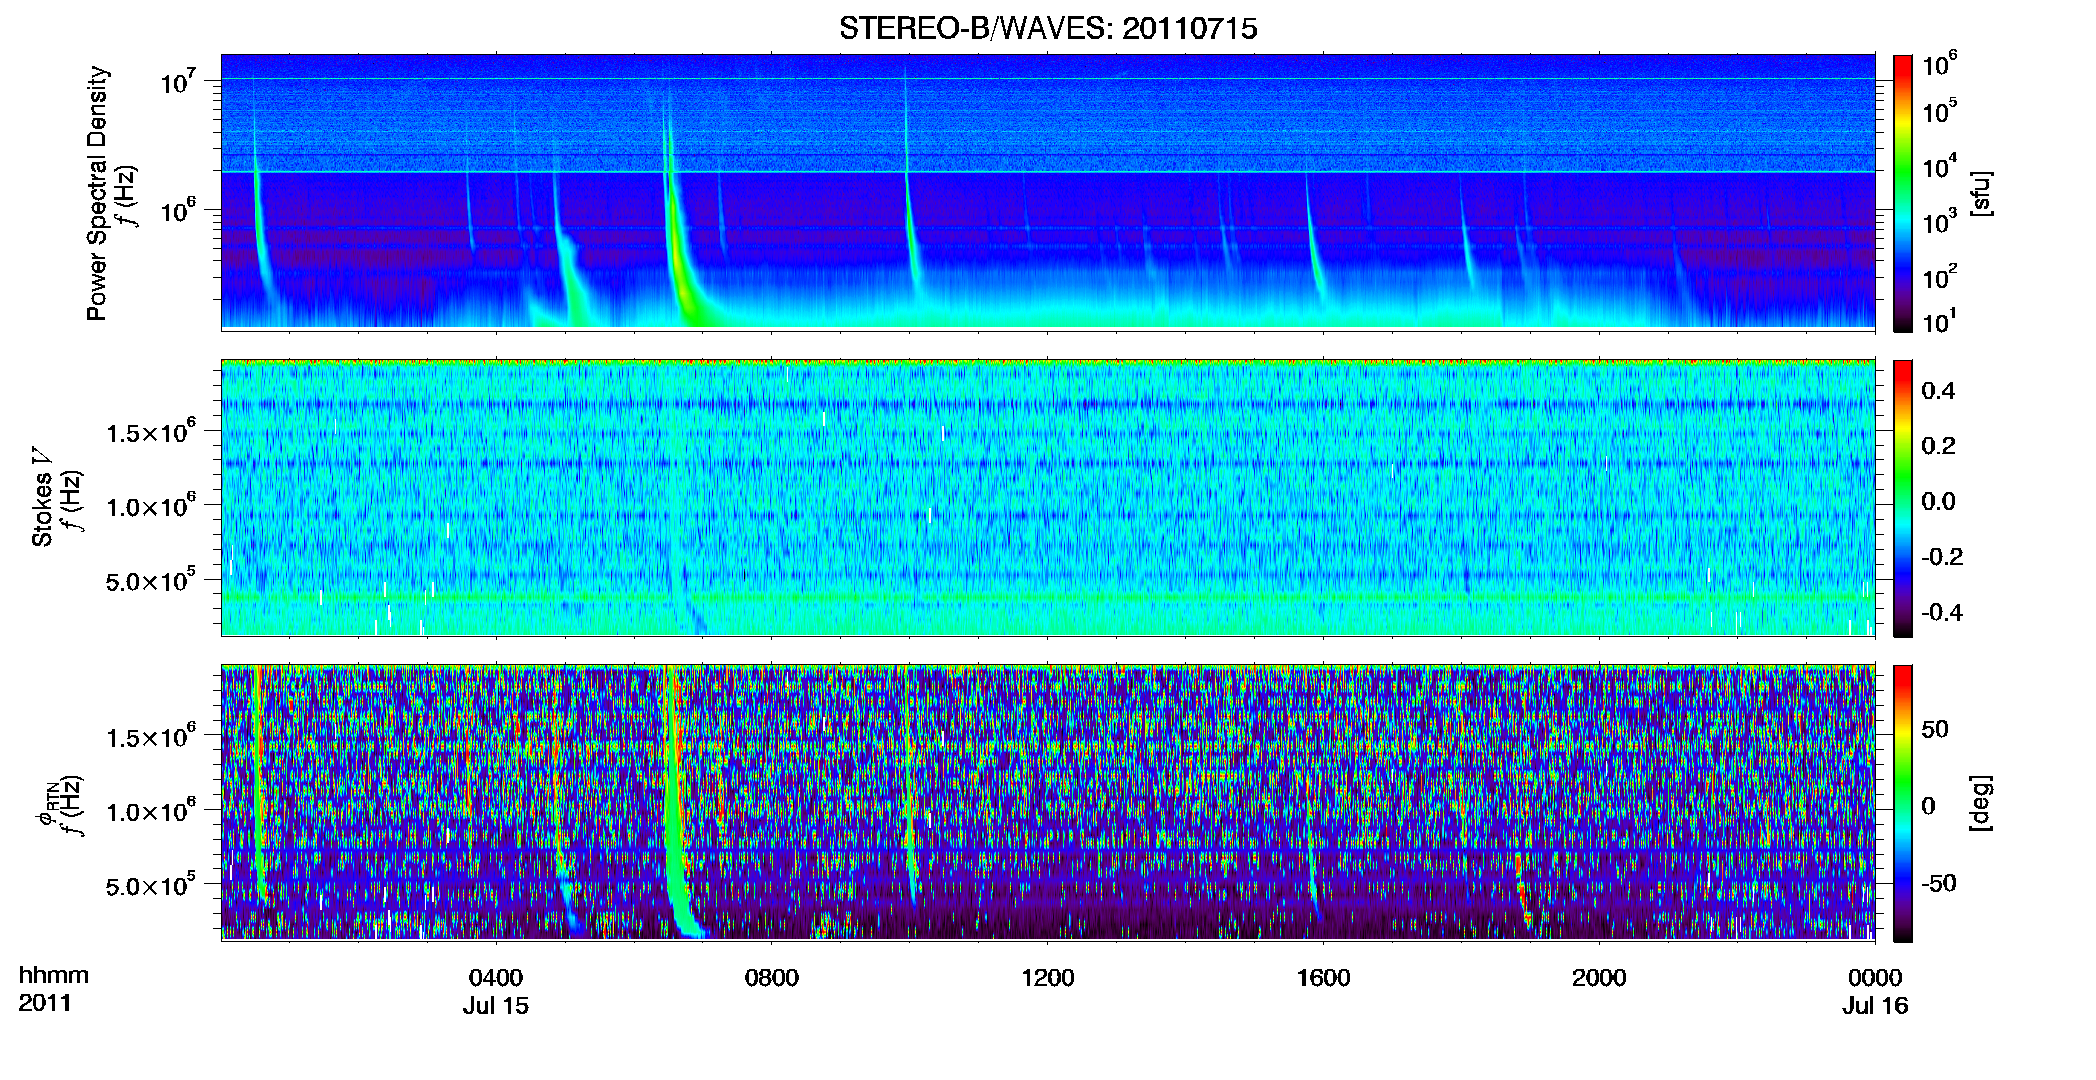
Task: Click the Stokes V color bar
Action: [x=1903, y=498]
